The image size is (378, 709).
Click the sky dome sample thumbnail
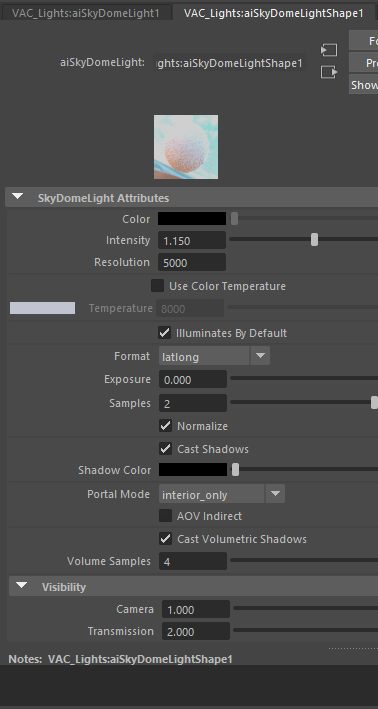tap(186, 147)
